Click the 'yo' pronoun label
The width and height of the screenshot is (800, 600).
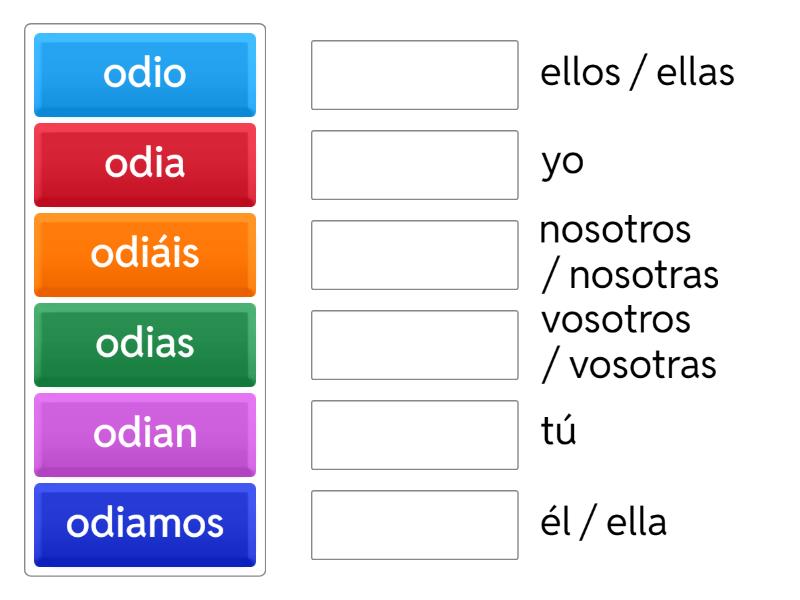(x=561, y=164)
